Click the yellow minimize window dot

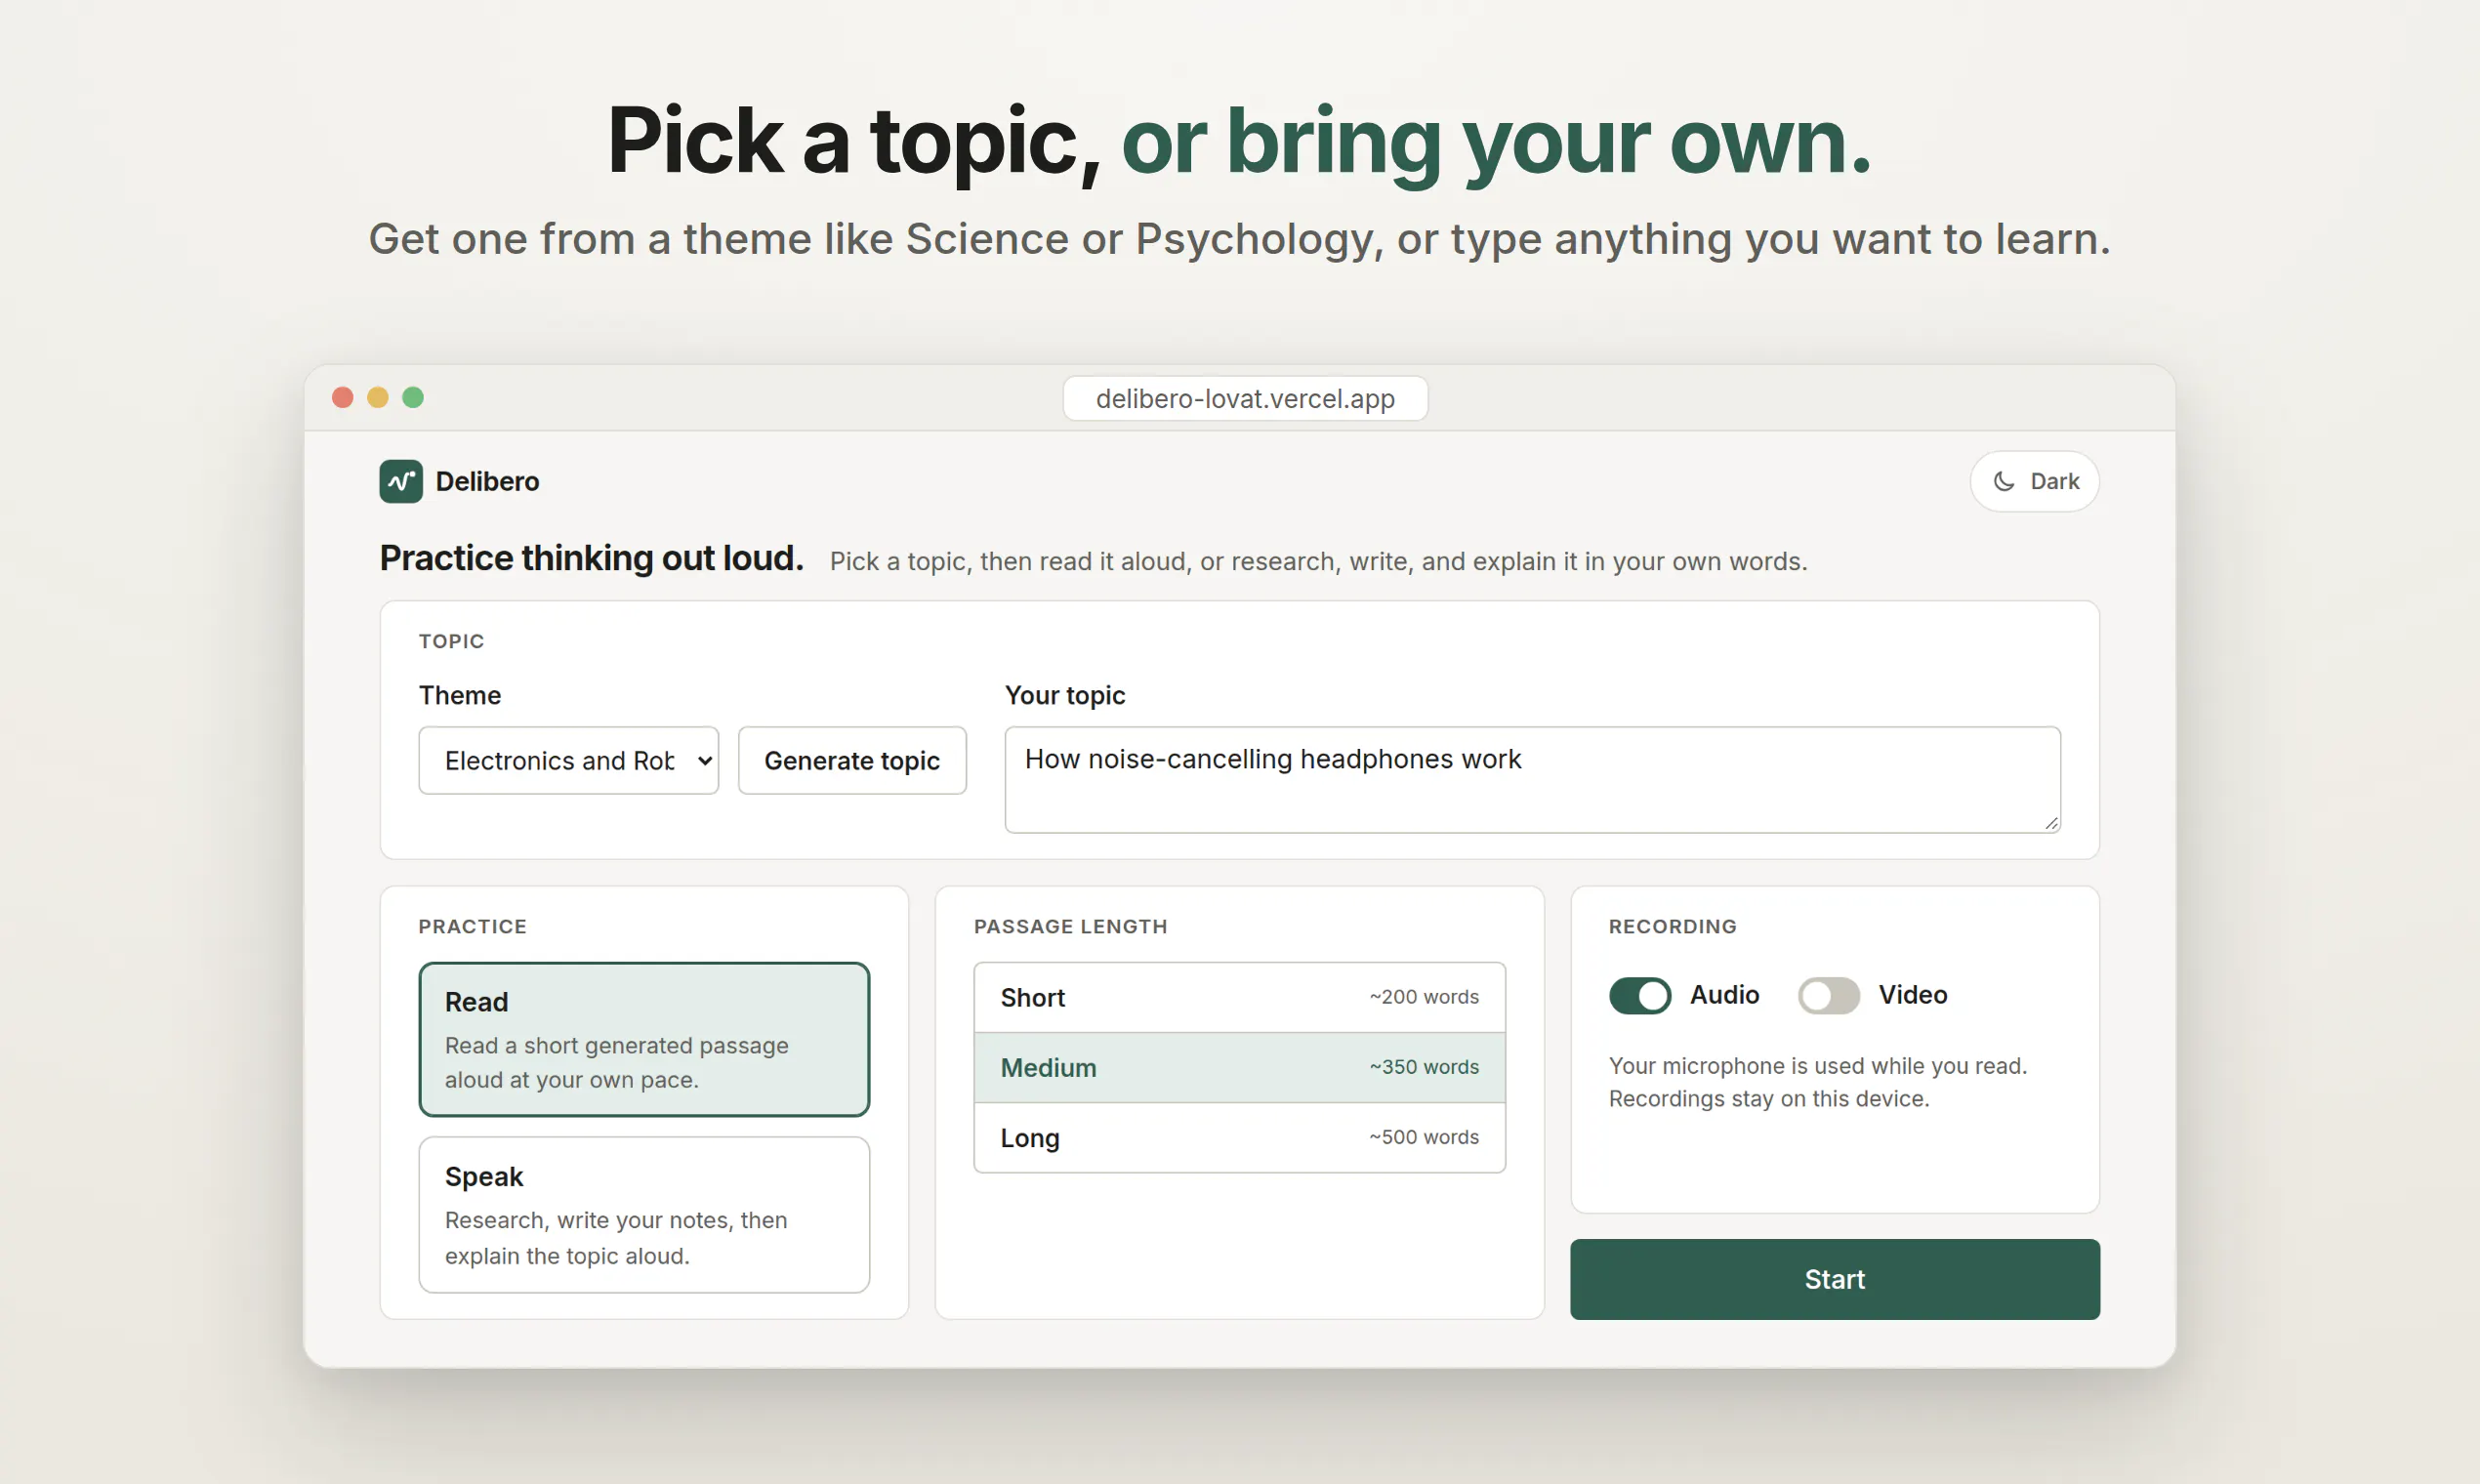click(x=377, y=397)
